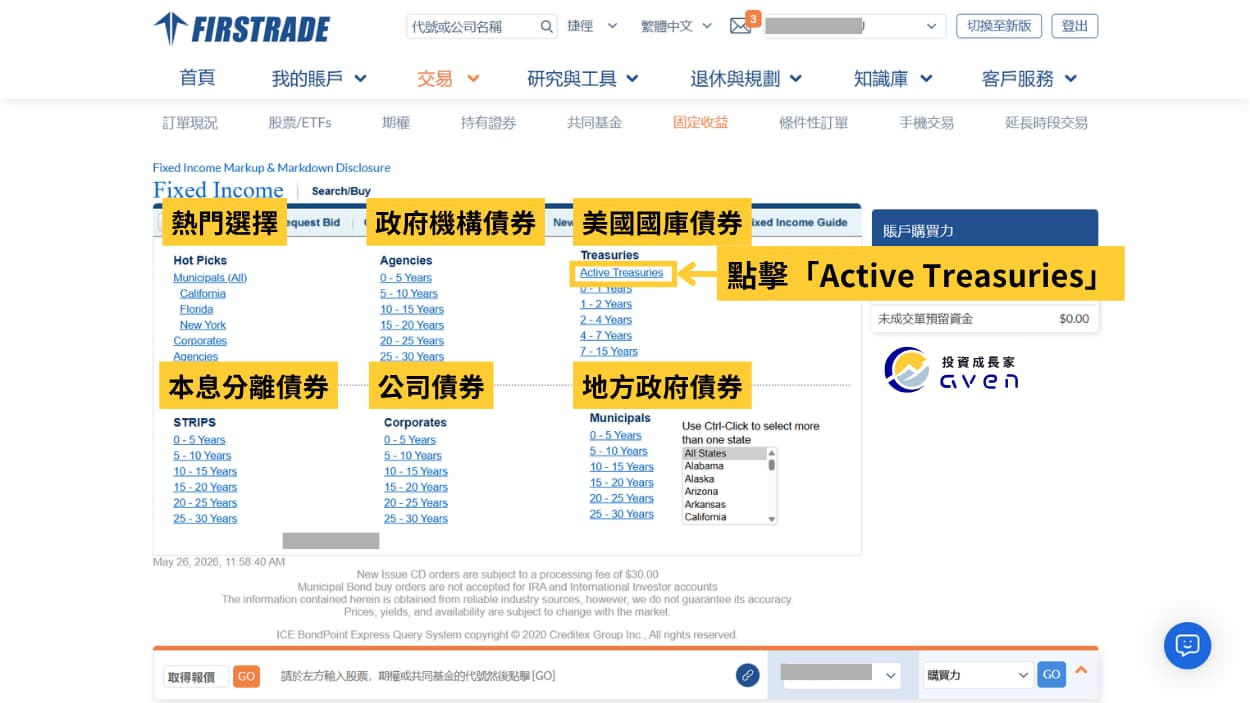Viewport: 1250px width, 703px height.
Task: Open the Corporates link under Hot Picks
Action: [x=200, y=341]
